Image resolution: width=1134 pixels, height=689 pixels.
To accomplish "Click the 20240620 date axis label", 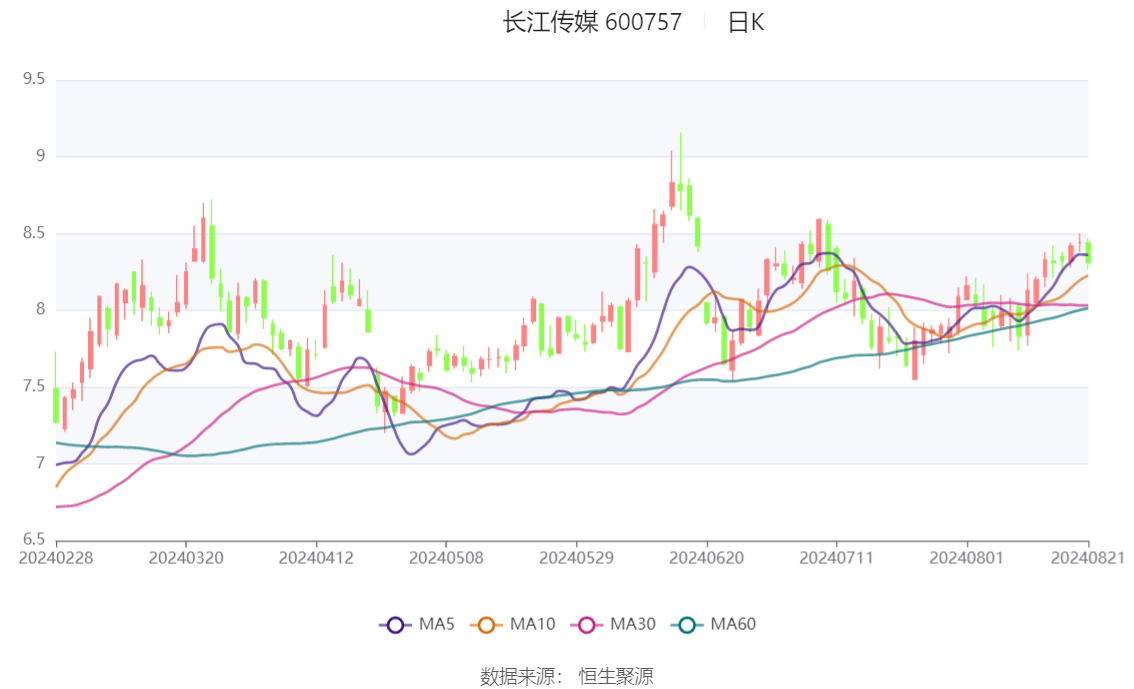I will pyautogui.click(x=707, y=558).
